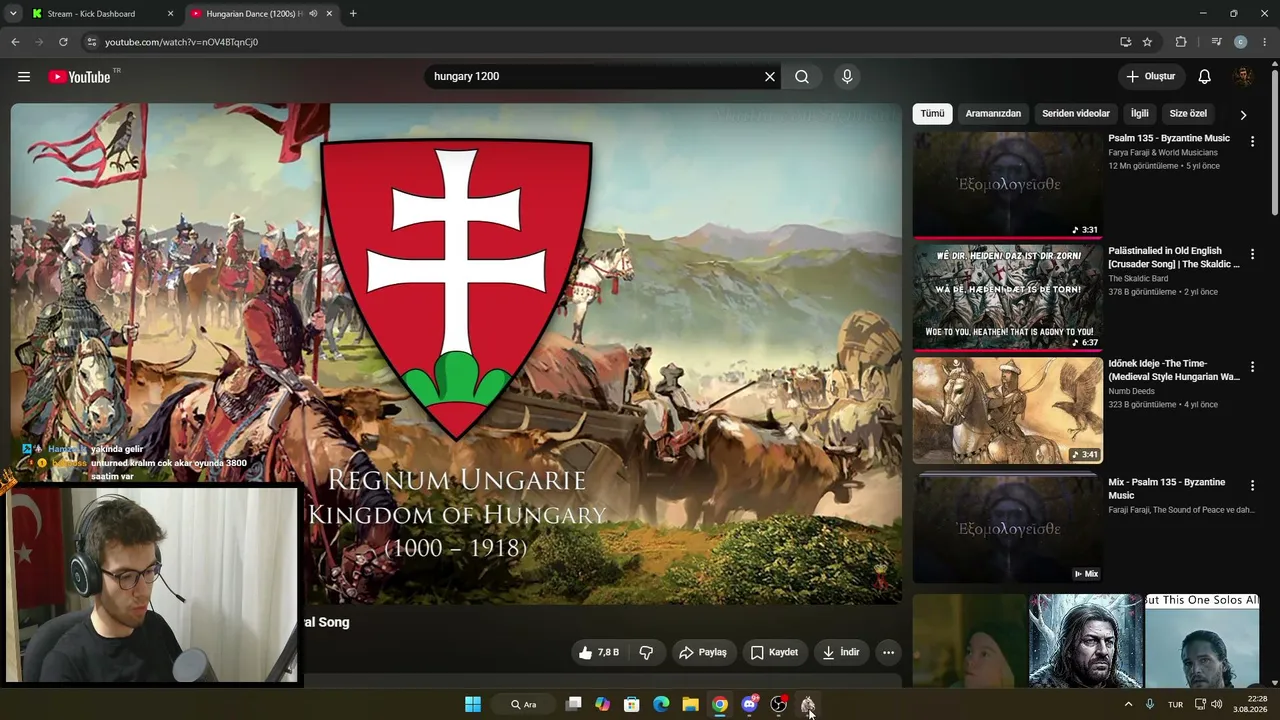Close the Hungarian Dance YouTube tab
Viewport: 1280px width, 720px height.
point(329,14)
